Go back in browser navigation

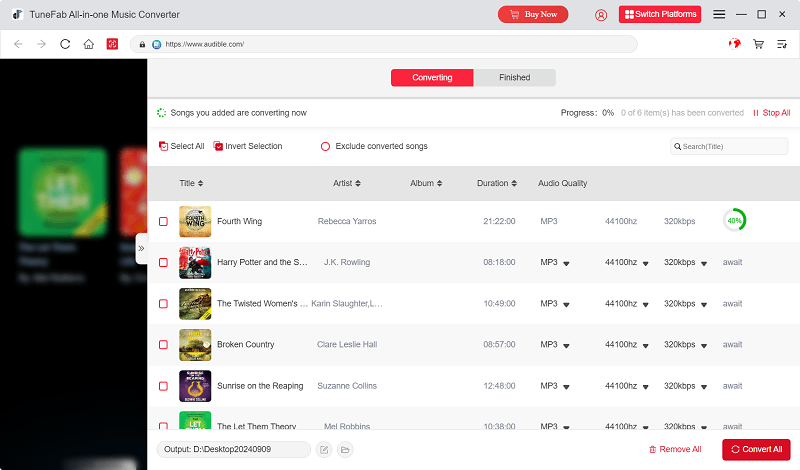[x=18, y=44]
